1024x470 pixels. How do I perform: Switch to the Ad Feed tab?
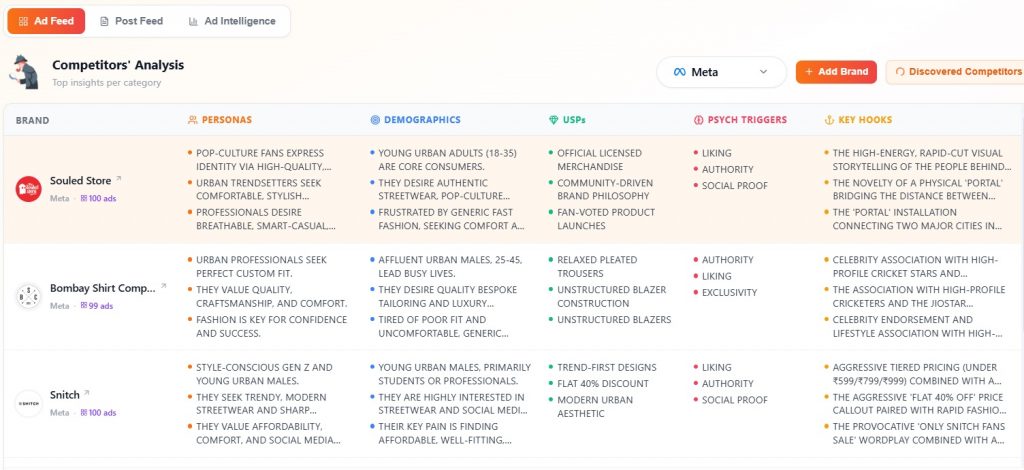[46, 21]
